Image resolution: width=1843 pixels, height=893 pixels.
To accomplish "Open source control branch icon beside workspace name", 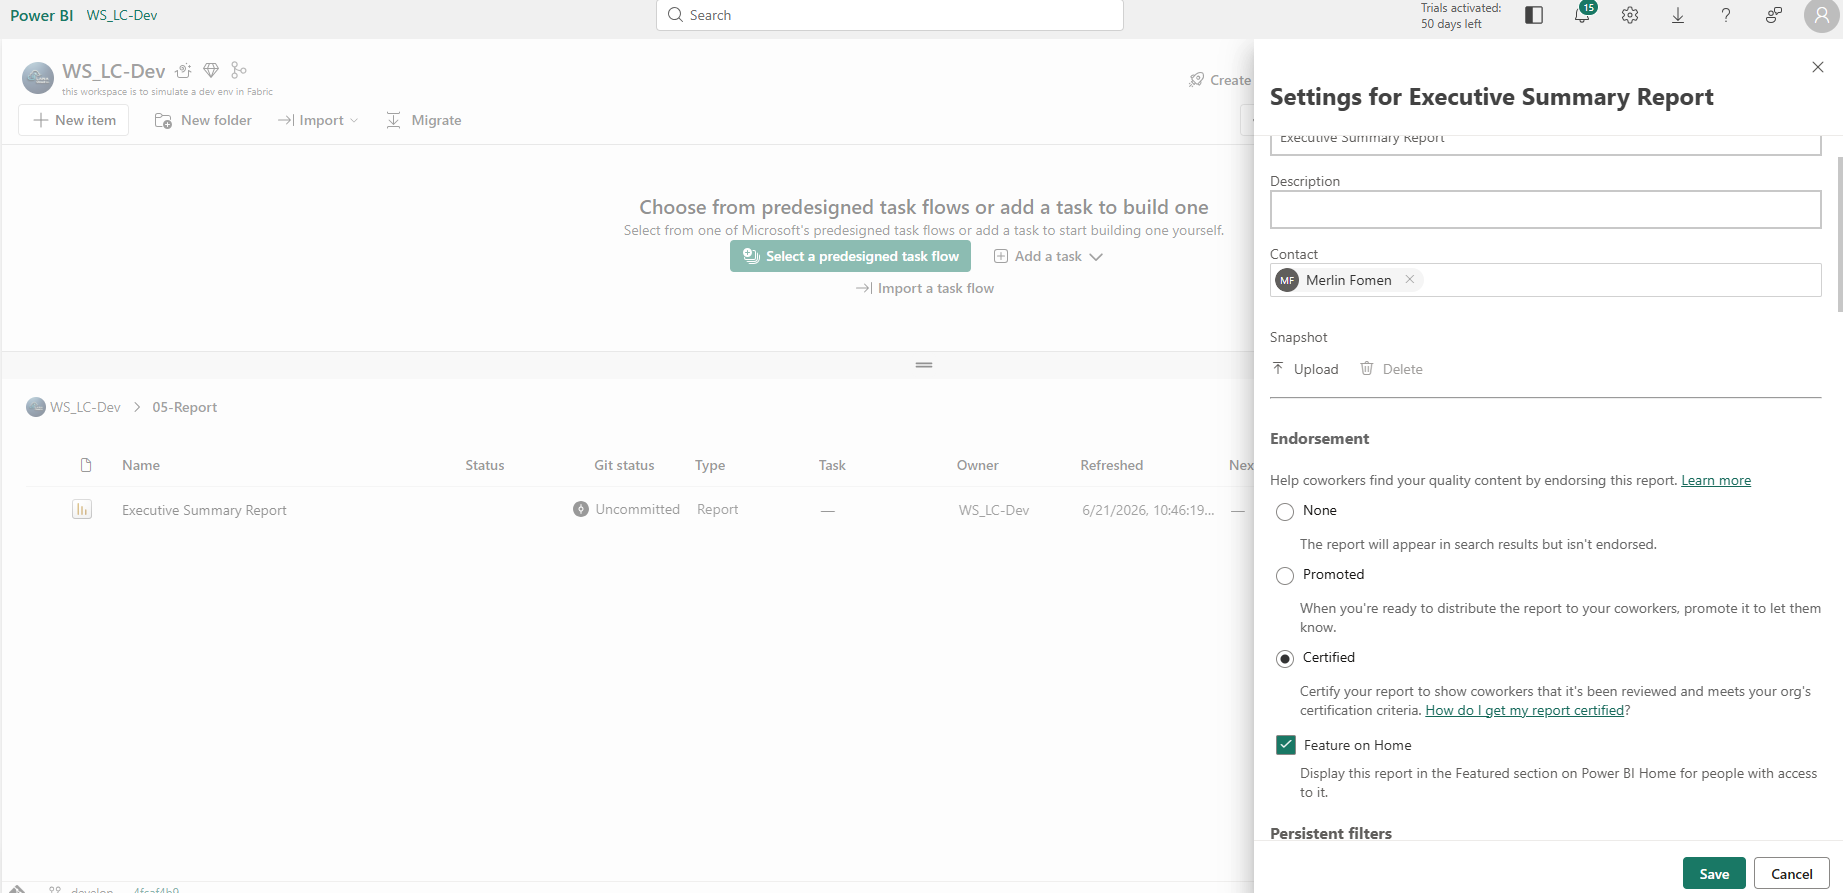I will [238, 70].
